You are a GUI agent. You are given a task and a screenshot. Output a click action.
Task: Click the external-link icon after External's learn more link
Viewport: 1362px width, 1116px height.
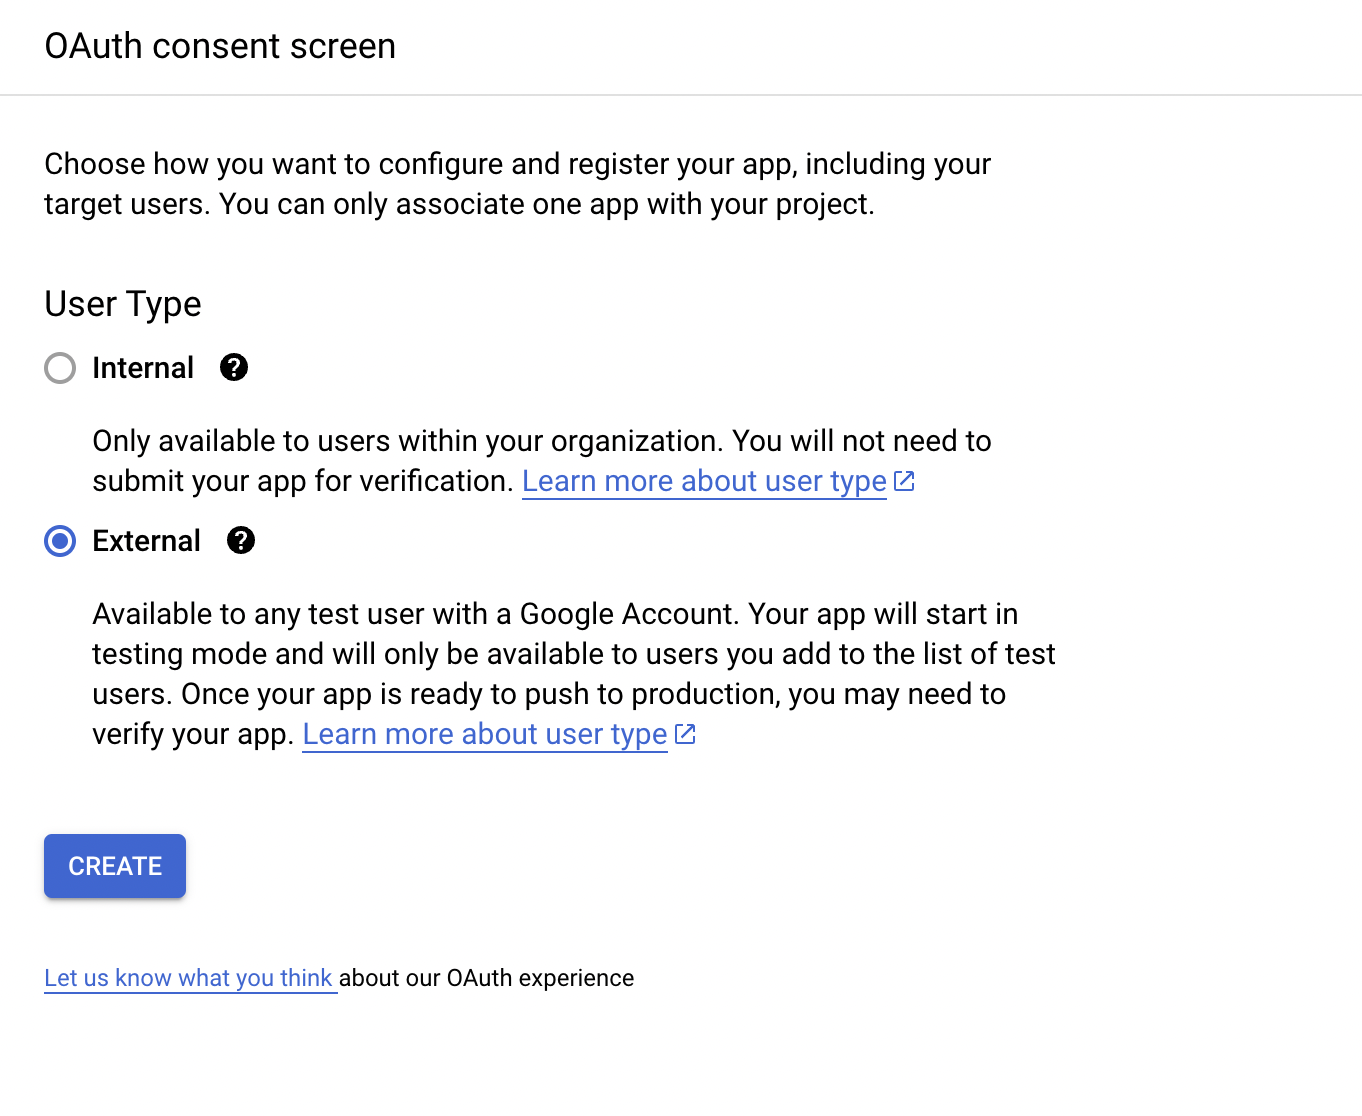click(685, 733)
